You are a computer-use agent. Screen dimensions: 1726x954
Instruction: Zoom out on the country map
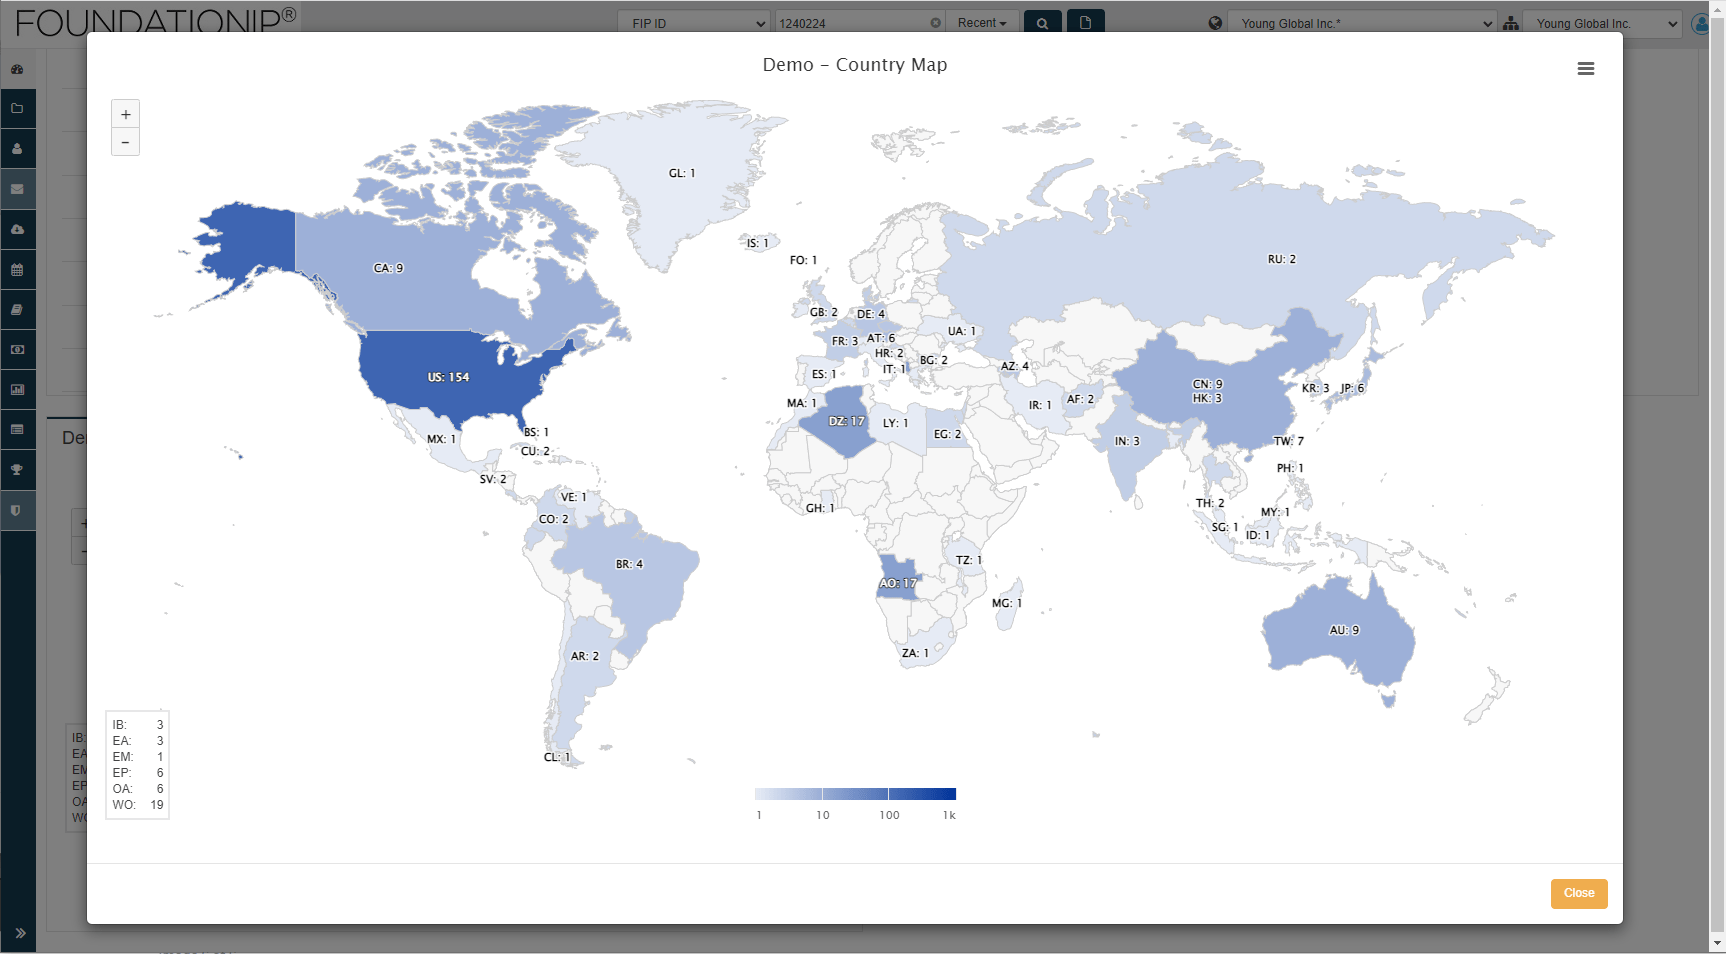(125, 142)
